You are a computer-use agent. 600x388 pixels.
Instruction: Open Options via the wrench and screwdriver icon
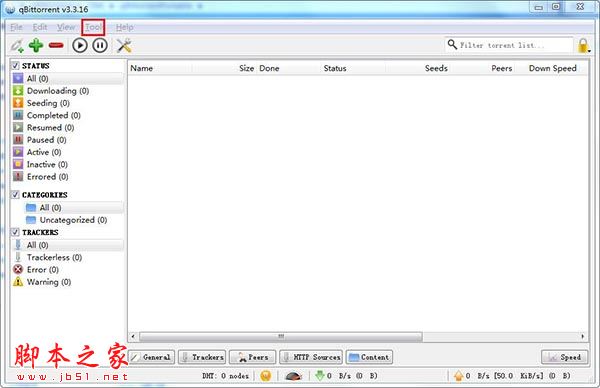(124, 46)
